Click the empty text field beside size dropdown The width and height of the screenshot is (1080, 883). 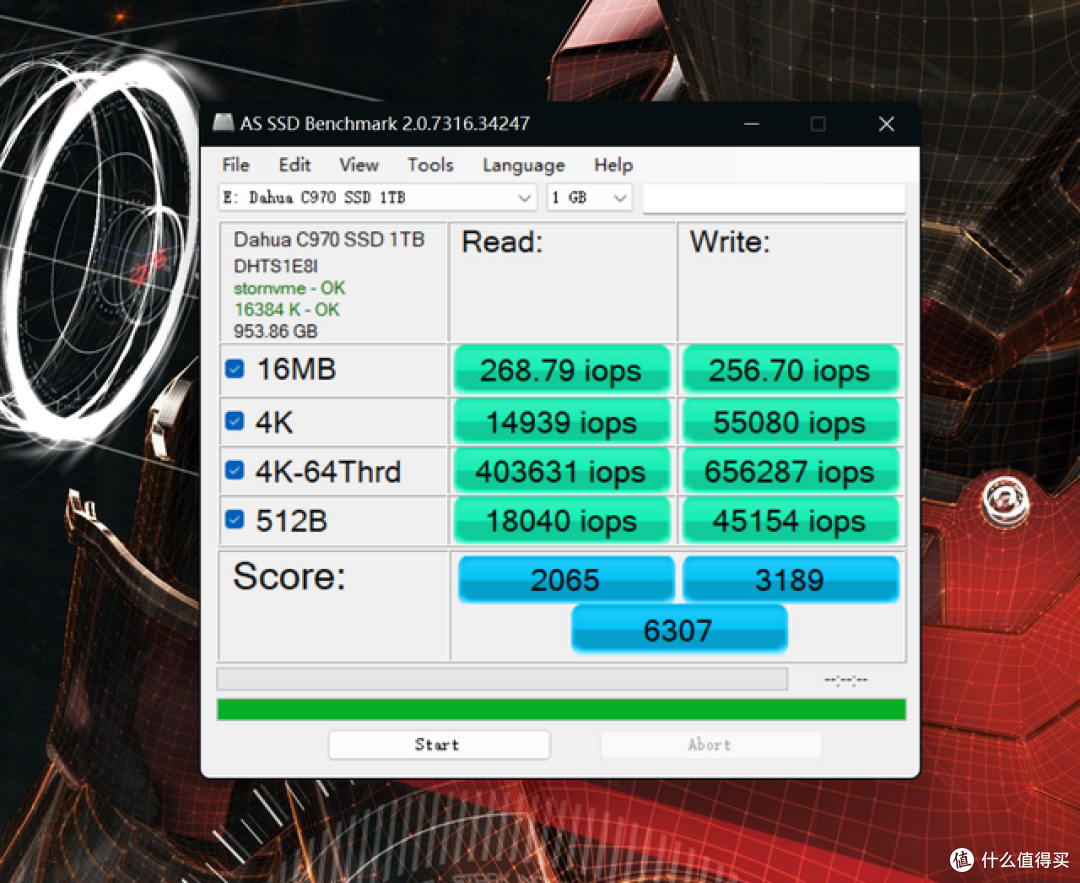pos(773,198)
